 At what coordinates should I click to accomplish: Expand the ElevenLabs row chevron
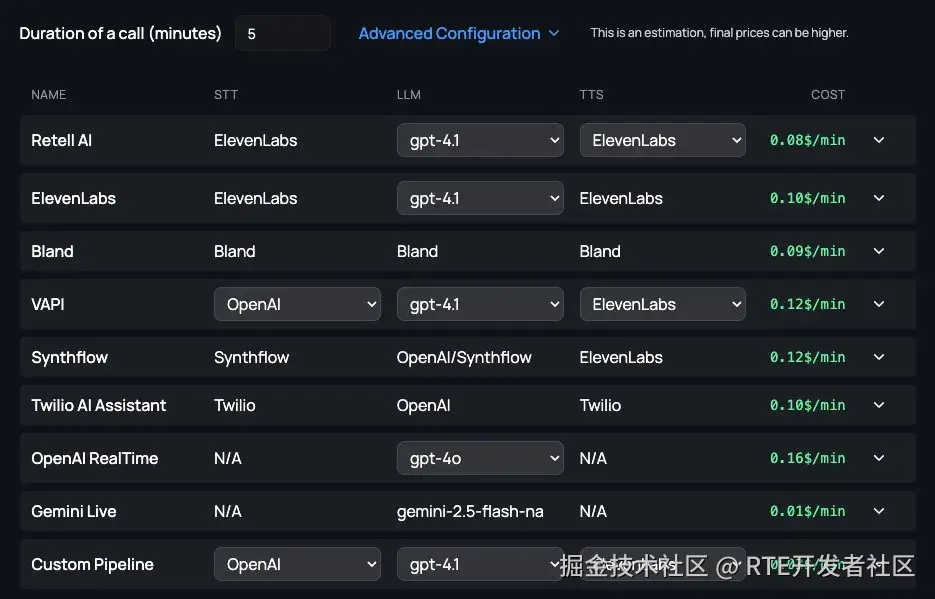tap(879, 198)
